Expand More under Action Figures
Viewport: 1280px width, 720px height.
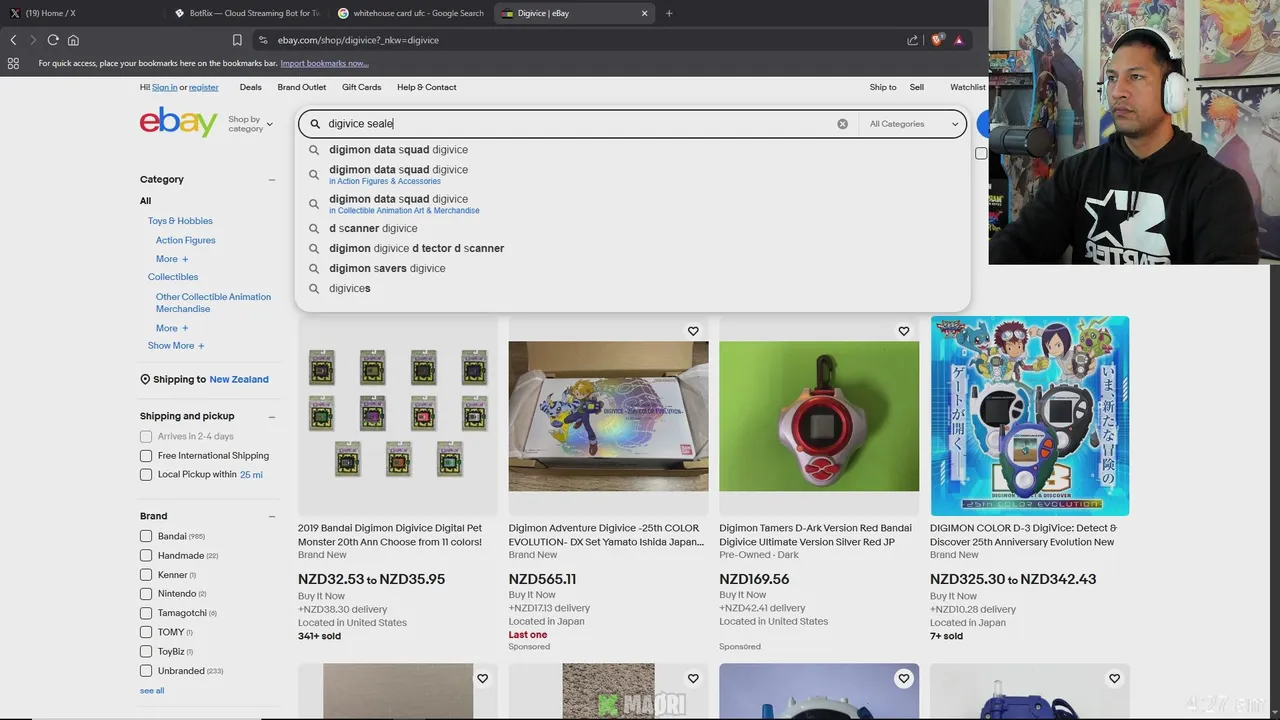tap(171, 259)
